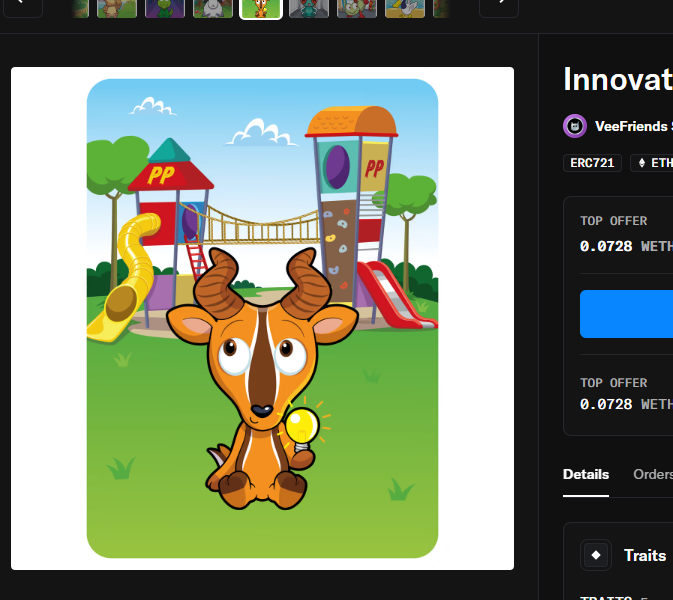
Task: Select the highlighted orange antelope thumbnail
Action: pyautogui.click(x=261, y=9)
